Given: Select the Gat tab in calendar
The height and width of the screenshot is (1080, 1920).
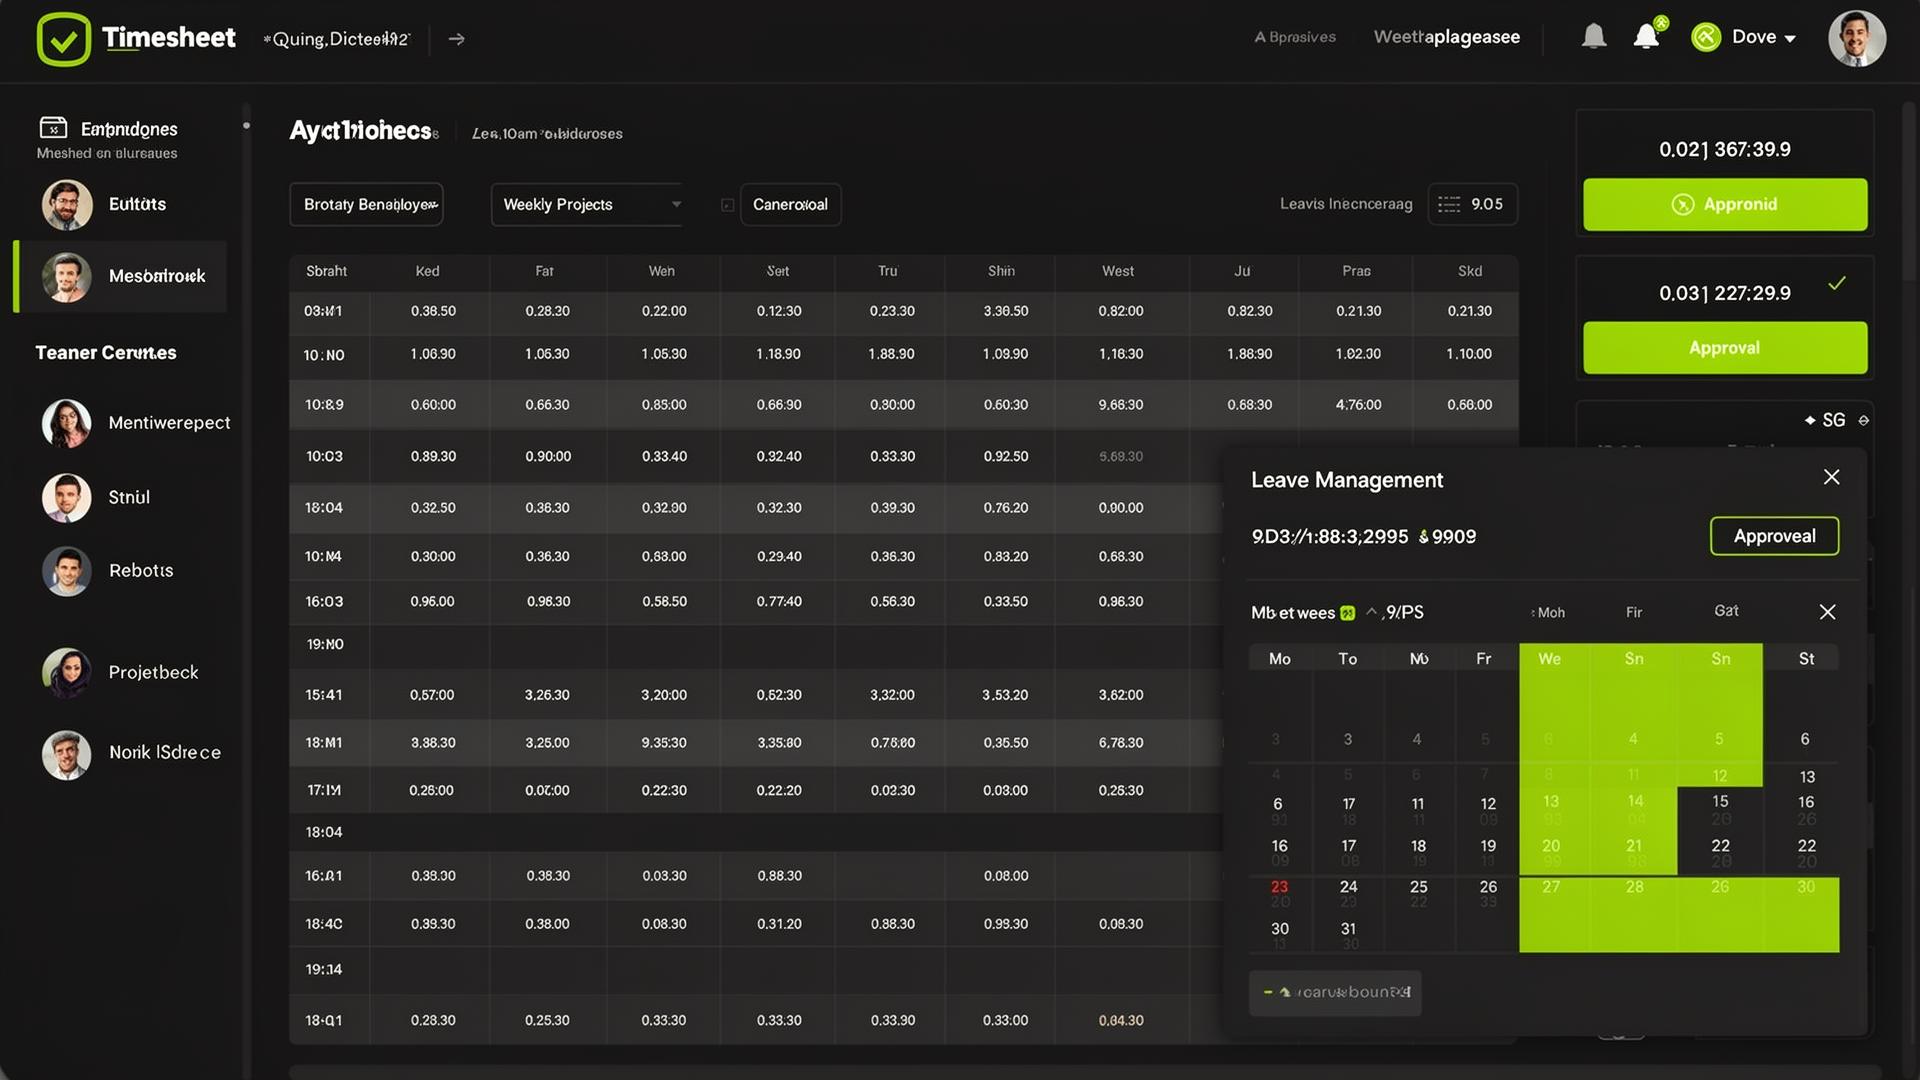Looking at the screenshot, I should 1726,611.
